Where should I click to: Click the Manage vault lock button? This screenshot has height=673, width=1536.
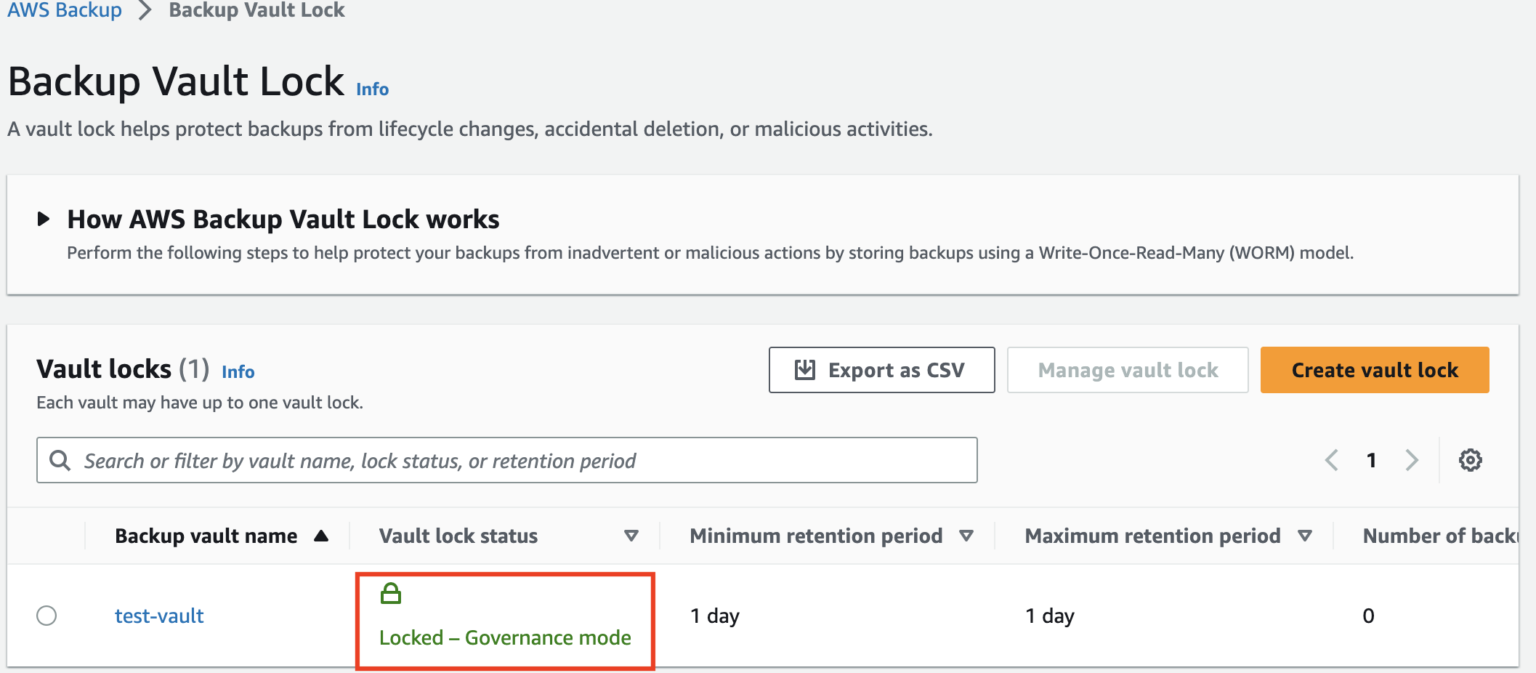coord(1128,369)
